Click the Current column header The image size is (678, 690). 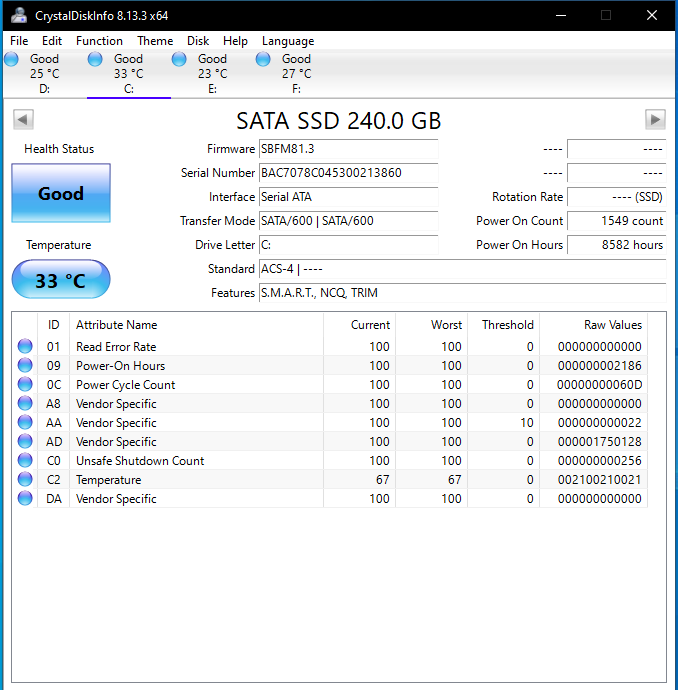tap(359, 325)
